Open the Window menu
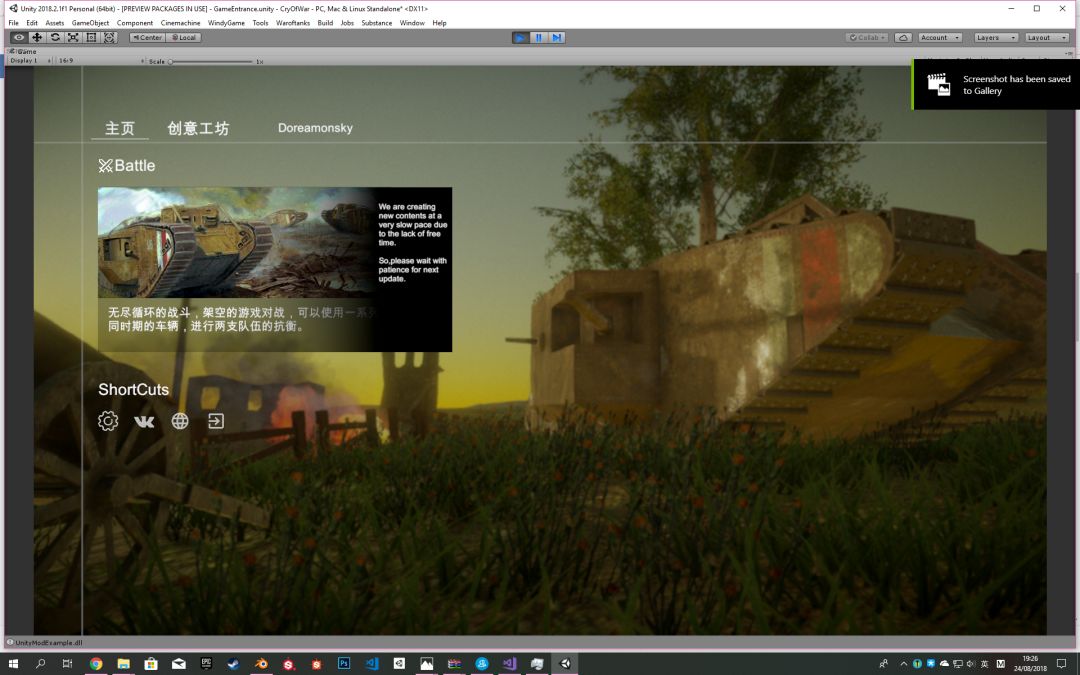This screenshot has width=1080, height=675. coord(412,23)
